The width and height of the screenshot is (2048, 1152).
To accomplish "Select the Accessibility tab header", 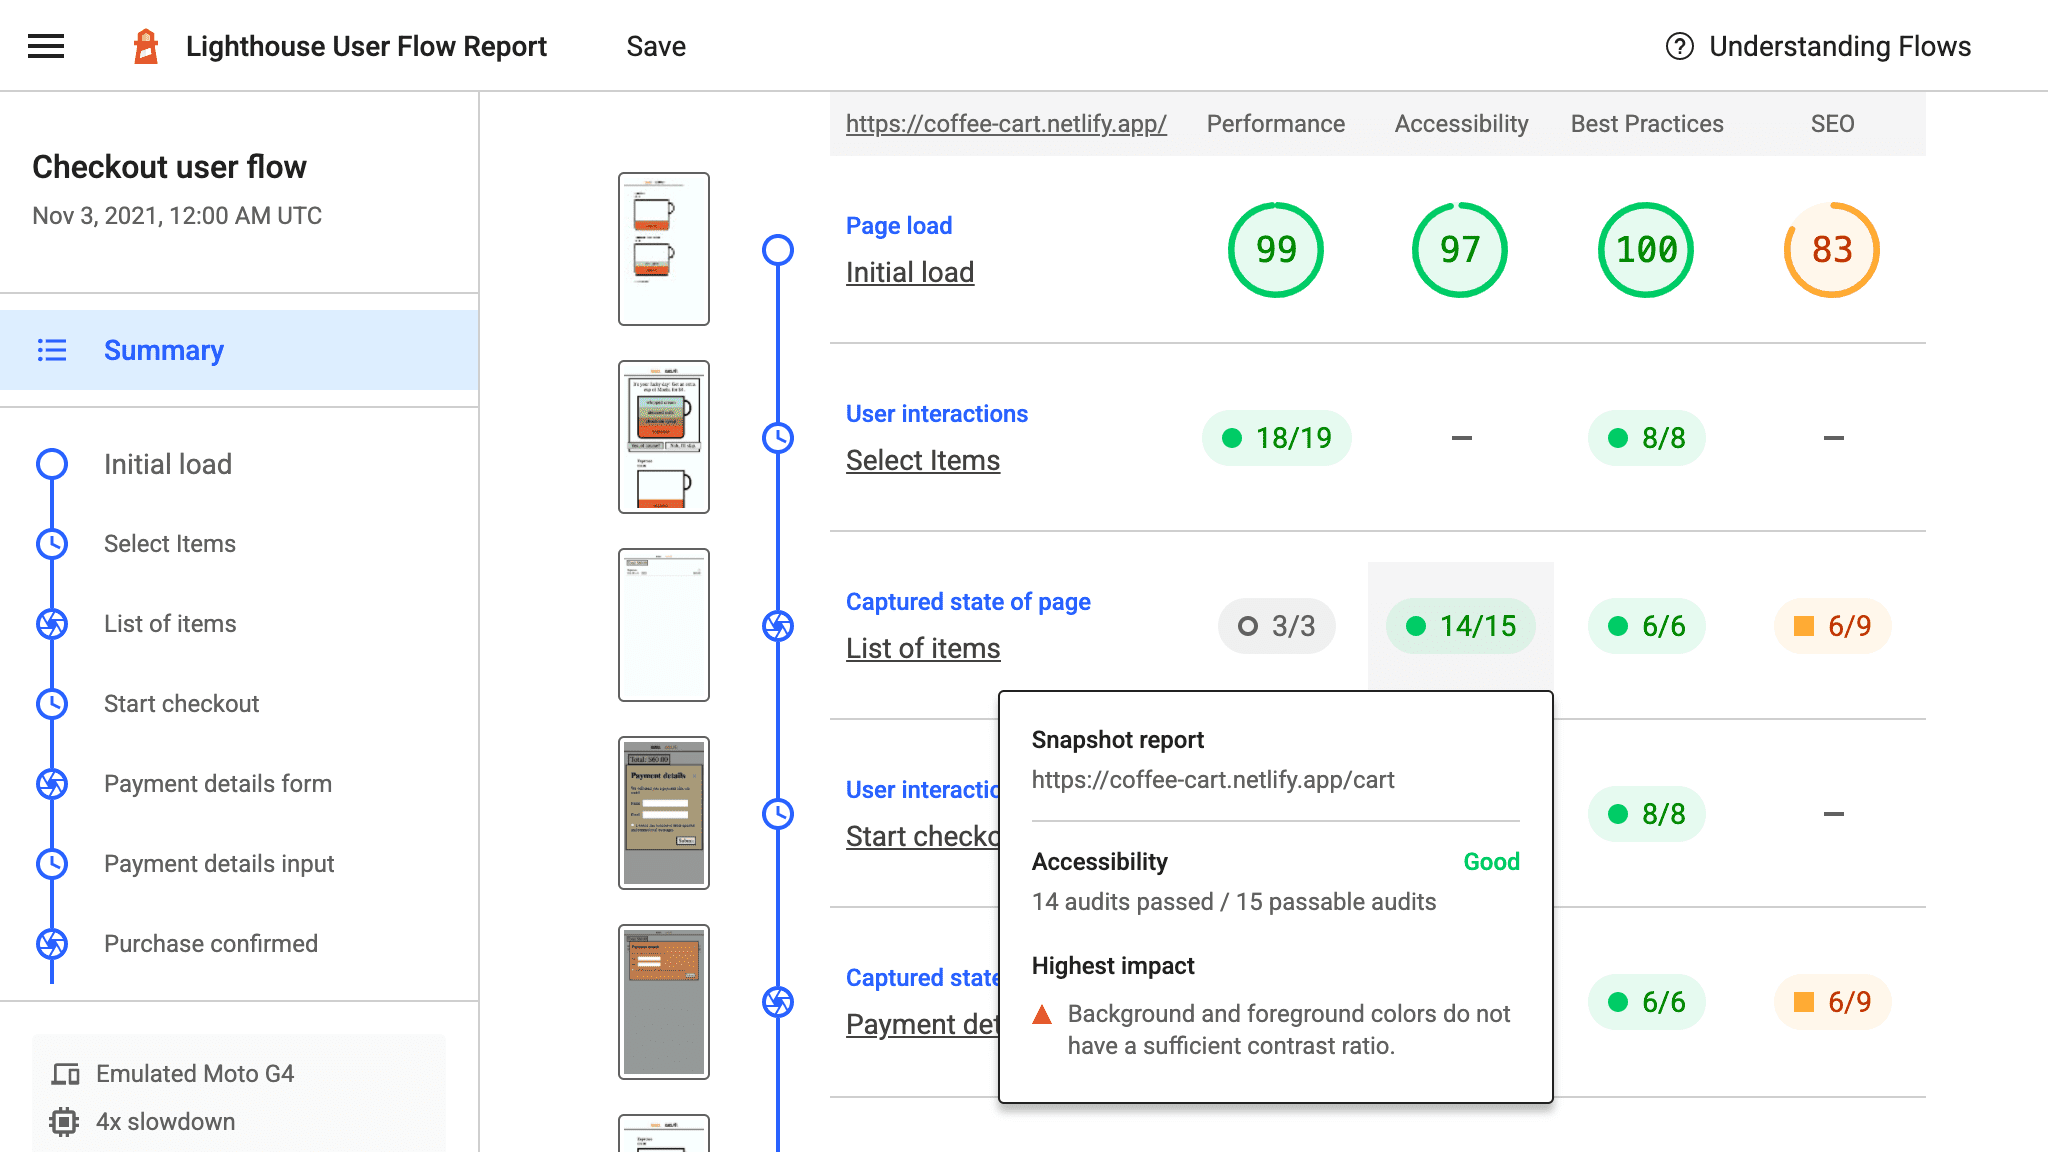I will coord(1460,122).
